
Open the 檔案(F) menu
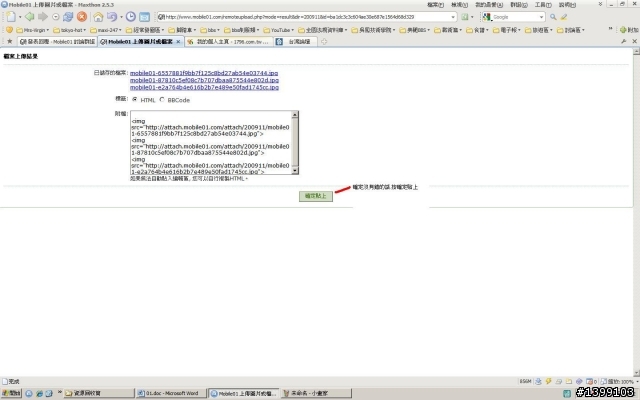(435, 5)
